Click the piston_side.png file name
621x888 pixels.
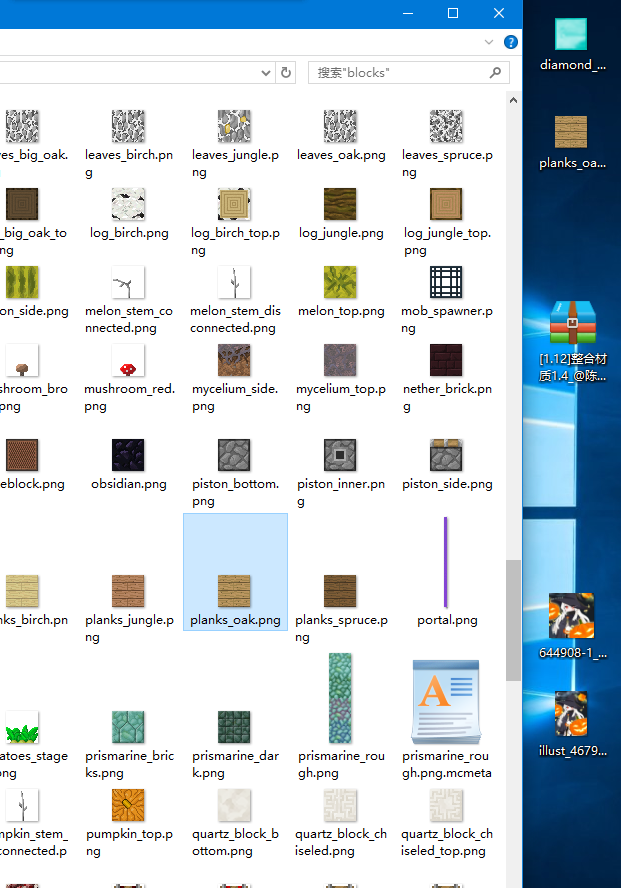tap(447, 484)
